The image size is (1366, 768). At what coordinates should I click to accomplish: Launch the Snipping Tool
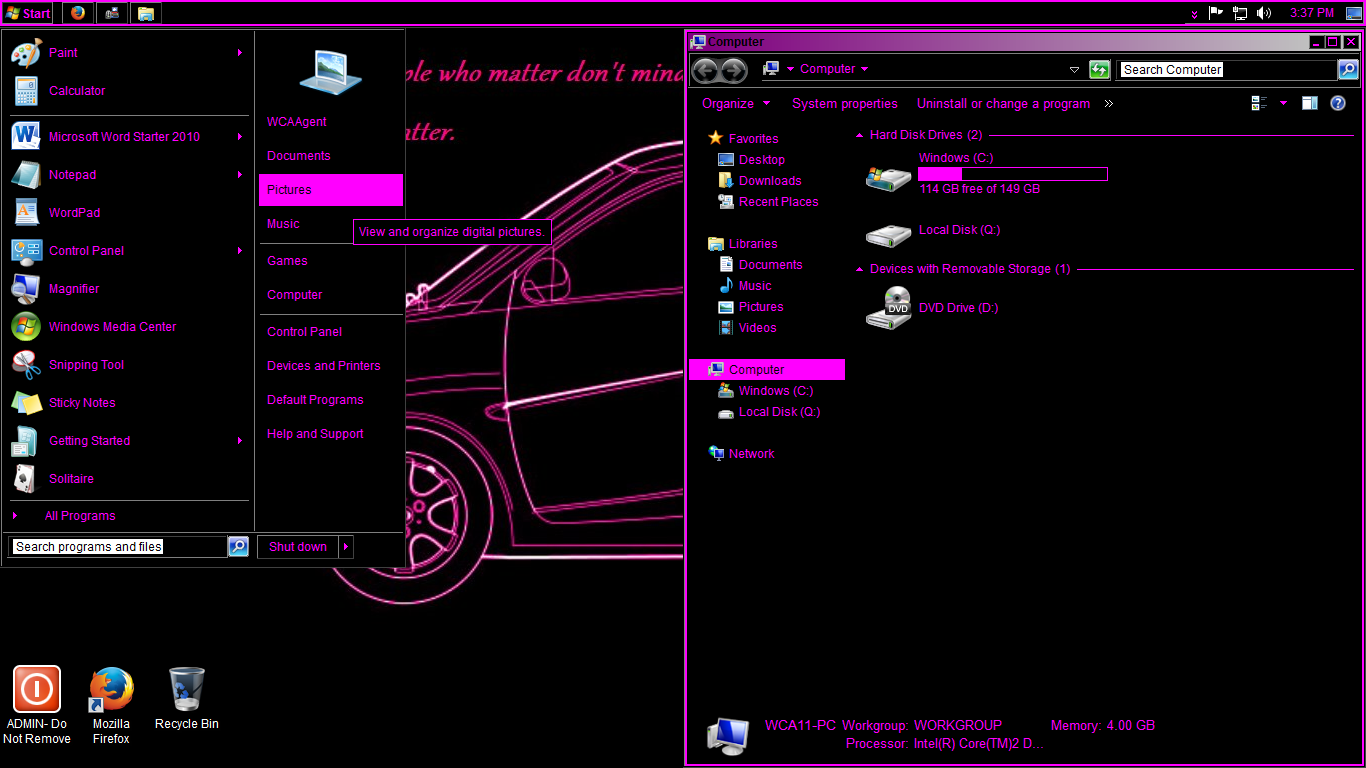(126, 365)
